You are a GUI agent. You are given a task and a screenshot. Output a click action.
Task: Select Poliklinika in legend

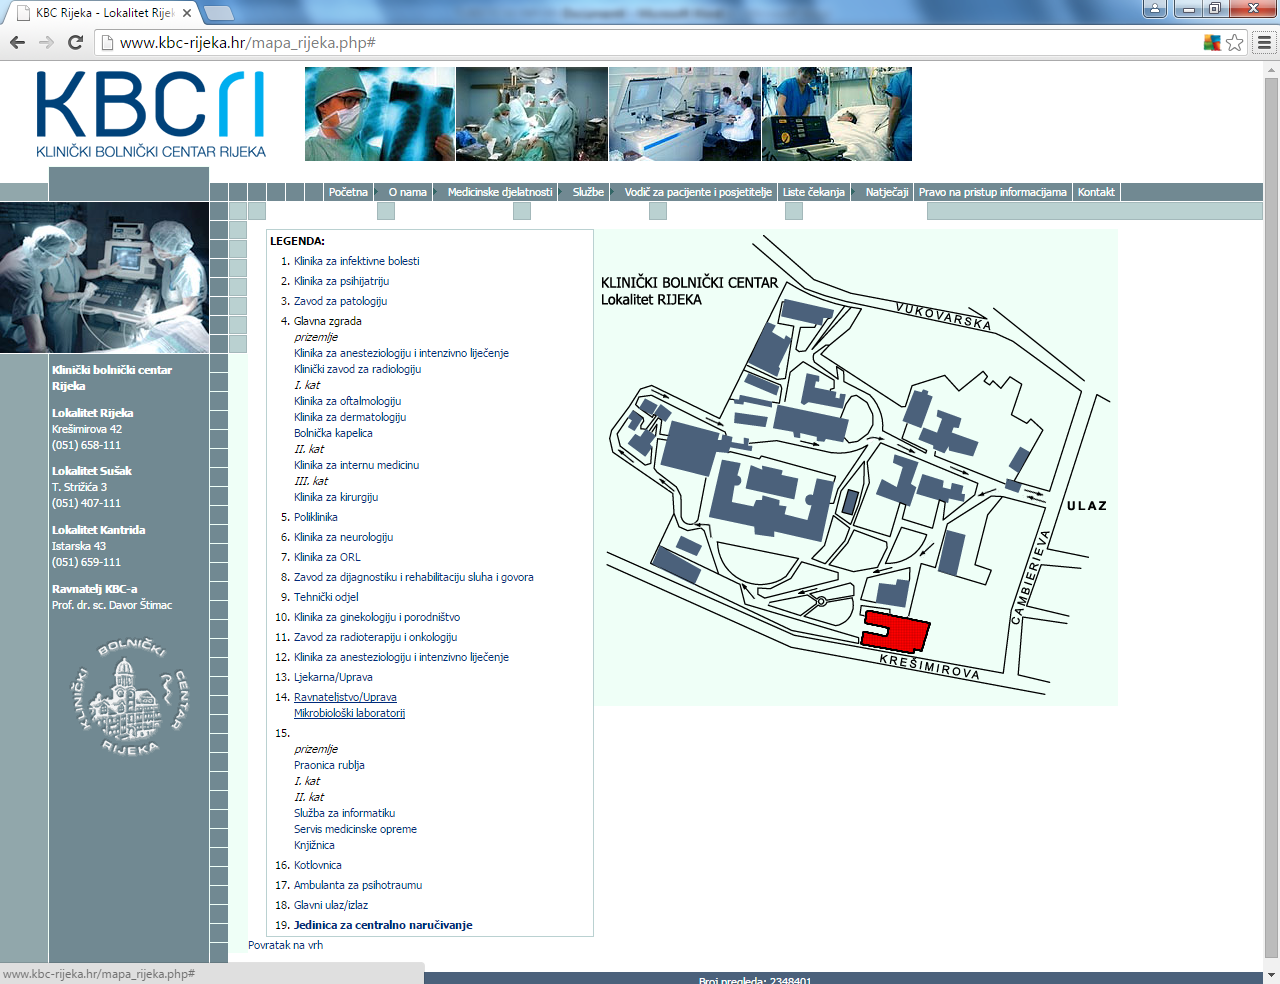316,517
